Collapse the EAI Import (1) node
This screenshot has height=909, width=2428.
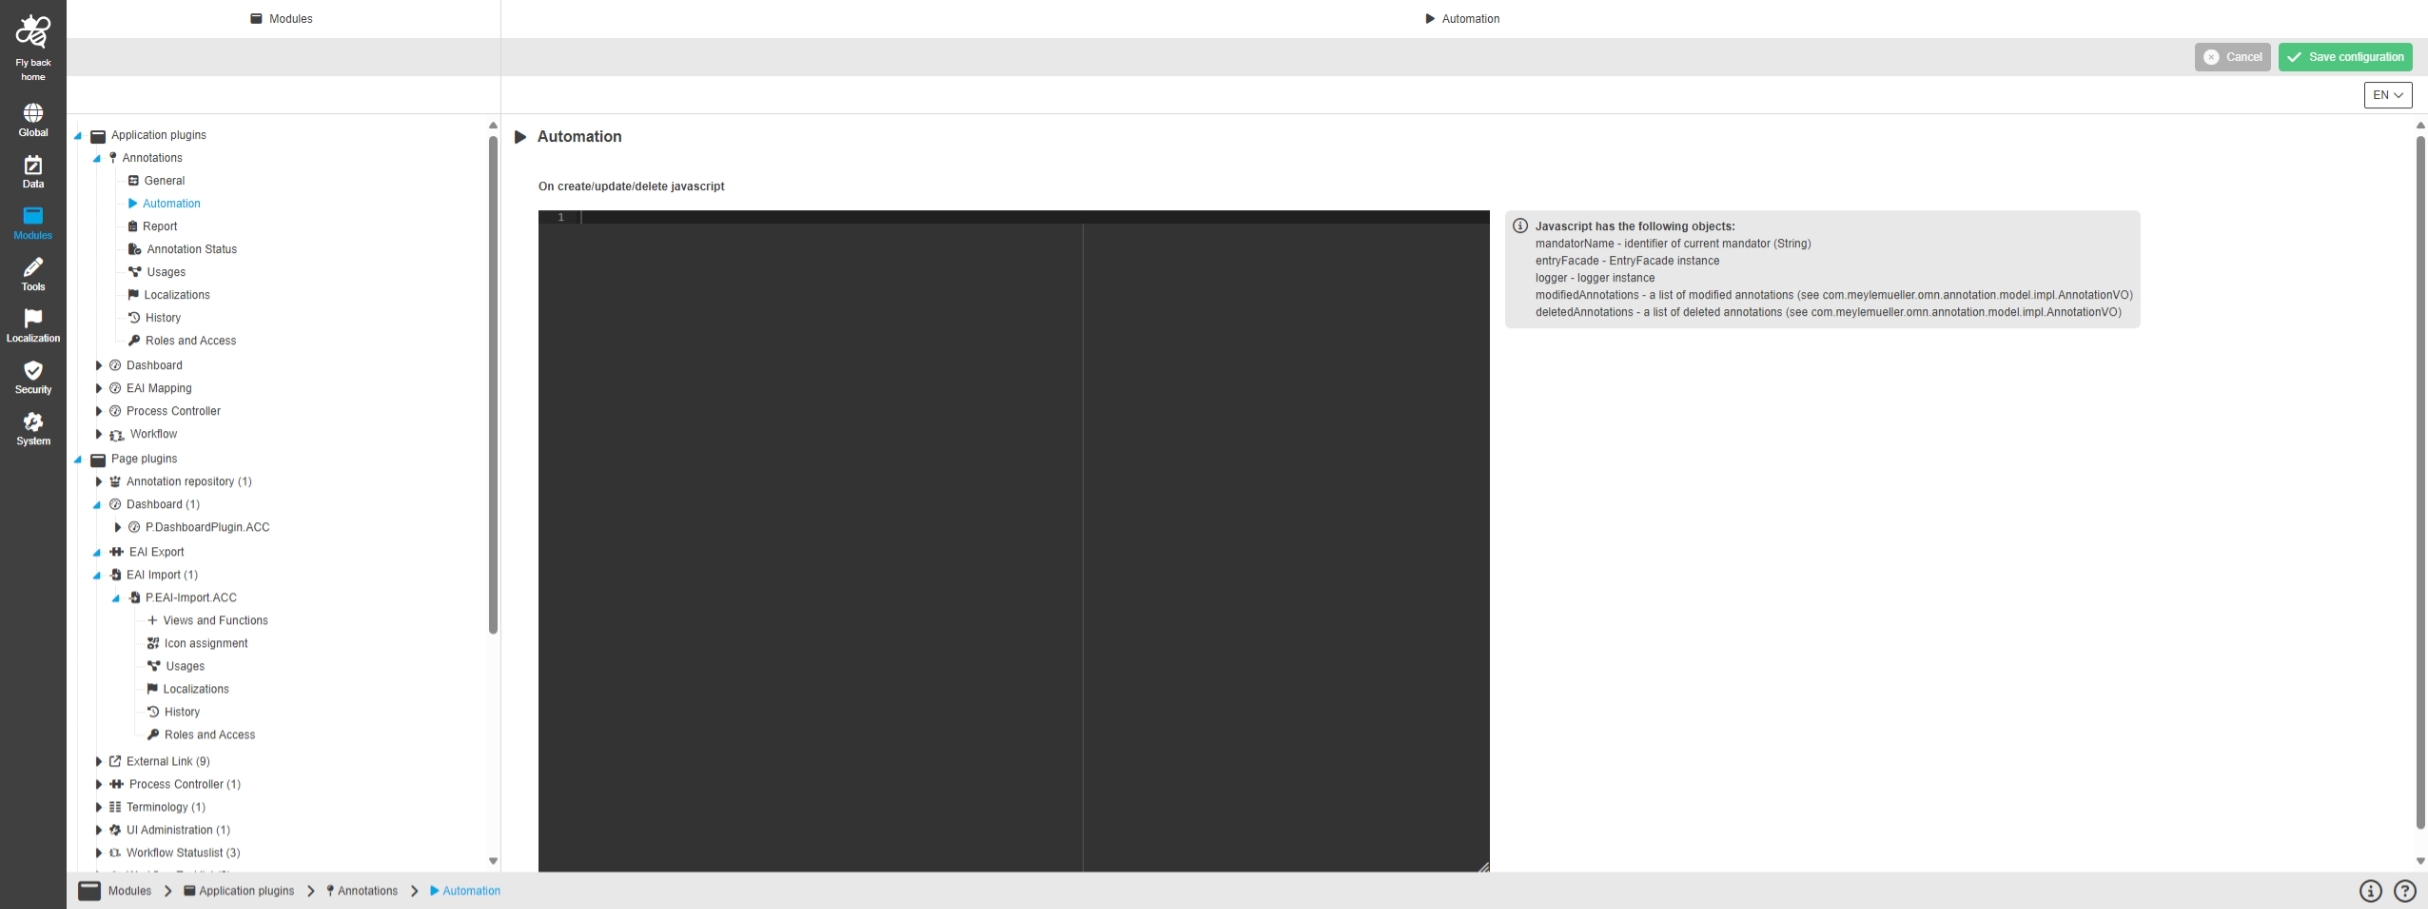pos(97,576)
